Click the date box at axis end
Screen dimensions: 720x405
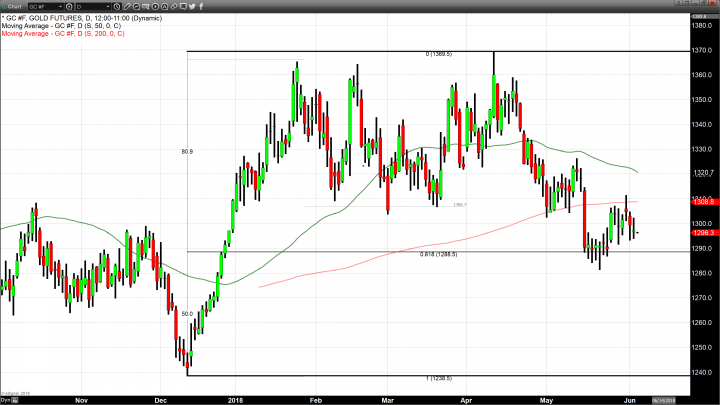664,400
